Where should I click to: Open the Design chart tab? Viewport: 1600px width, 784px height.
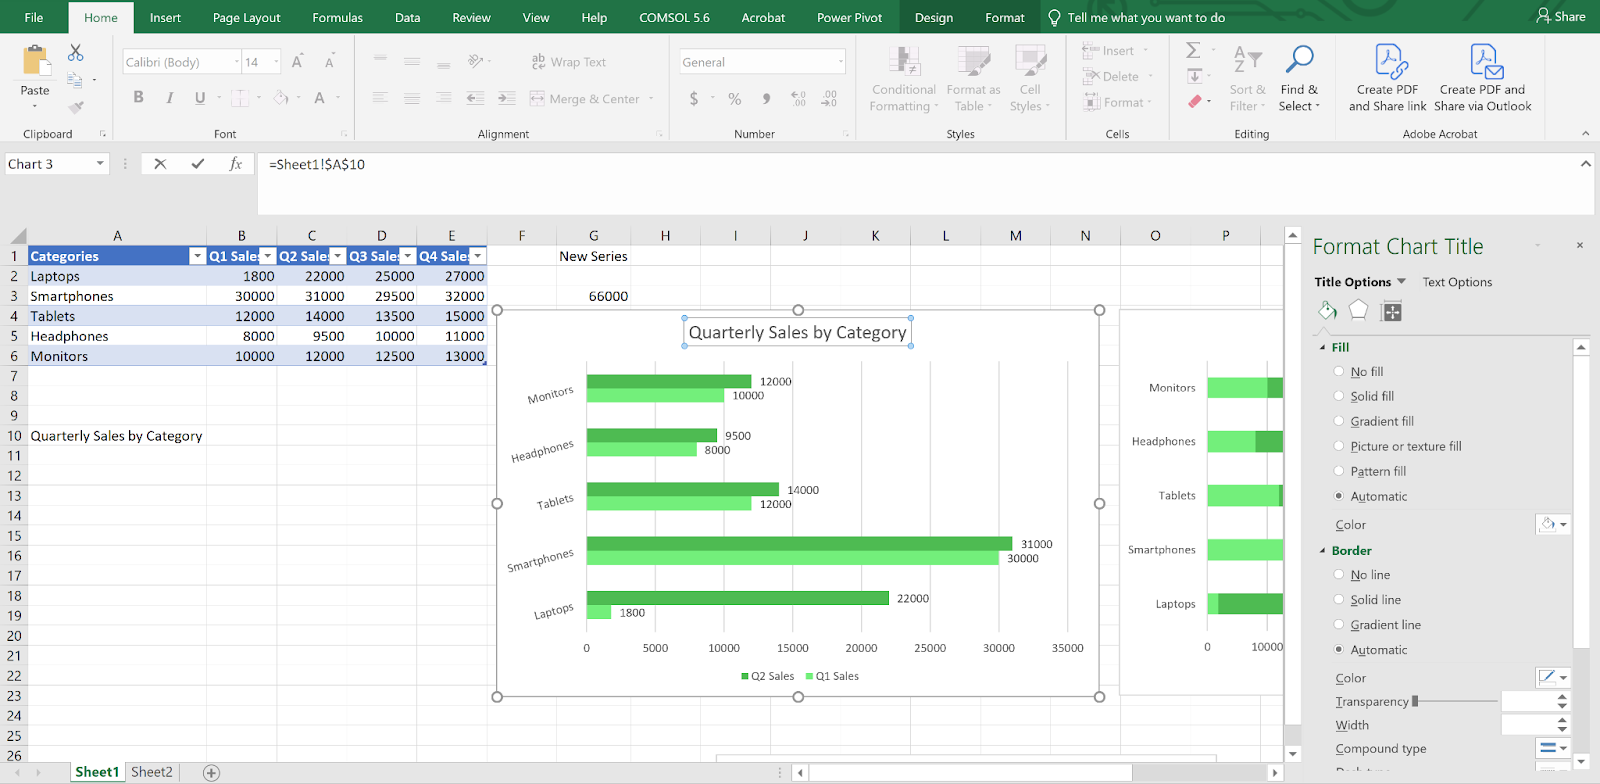[x=934, y=17]
